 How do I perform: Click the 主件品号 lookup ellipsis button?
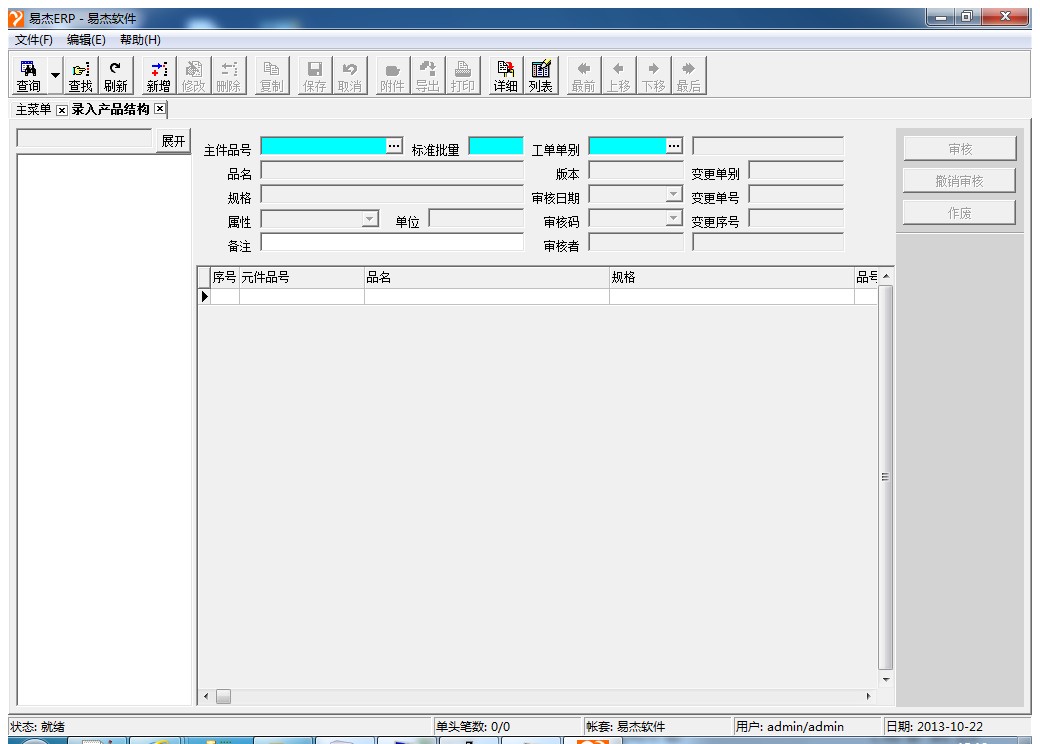[x=393, y=146]
